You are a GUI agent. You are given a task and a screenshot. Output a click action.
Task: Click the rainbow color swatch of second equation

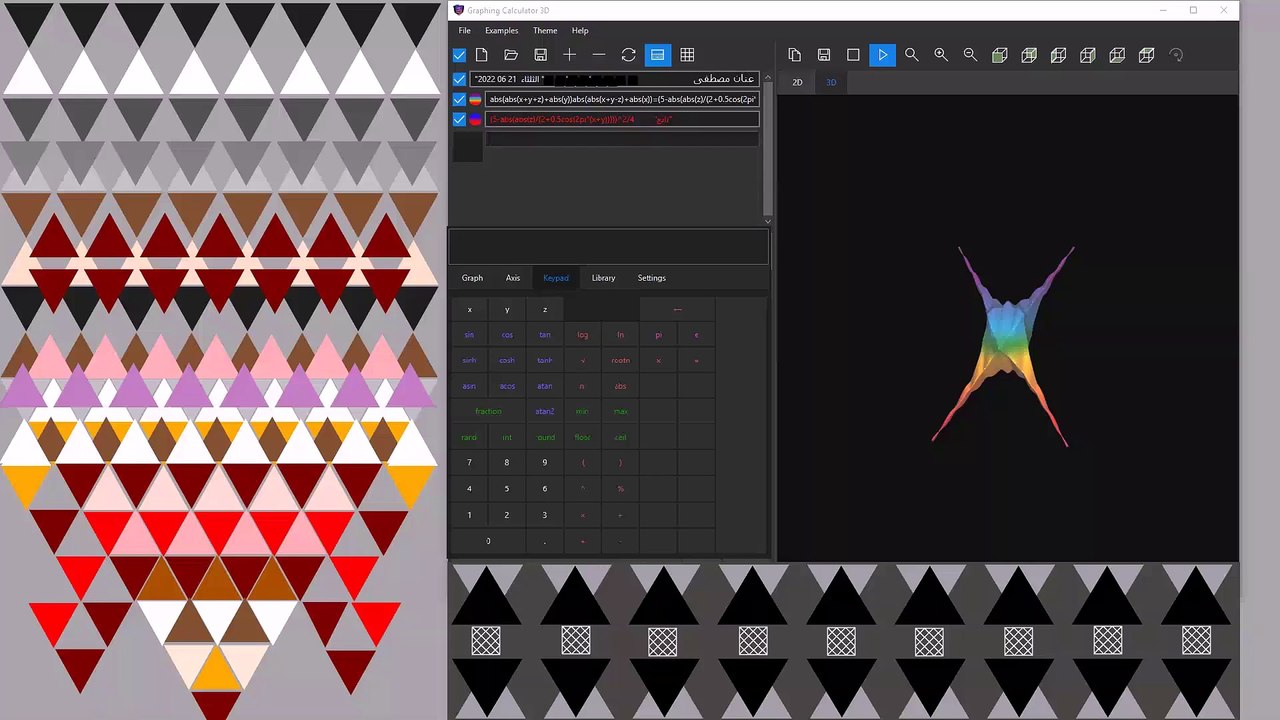point(475,99)
